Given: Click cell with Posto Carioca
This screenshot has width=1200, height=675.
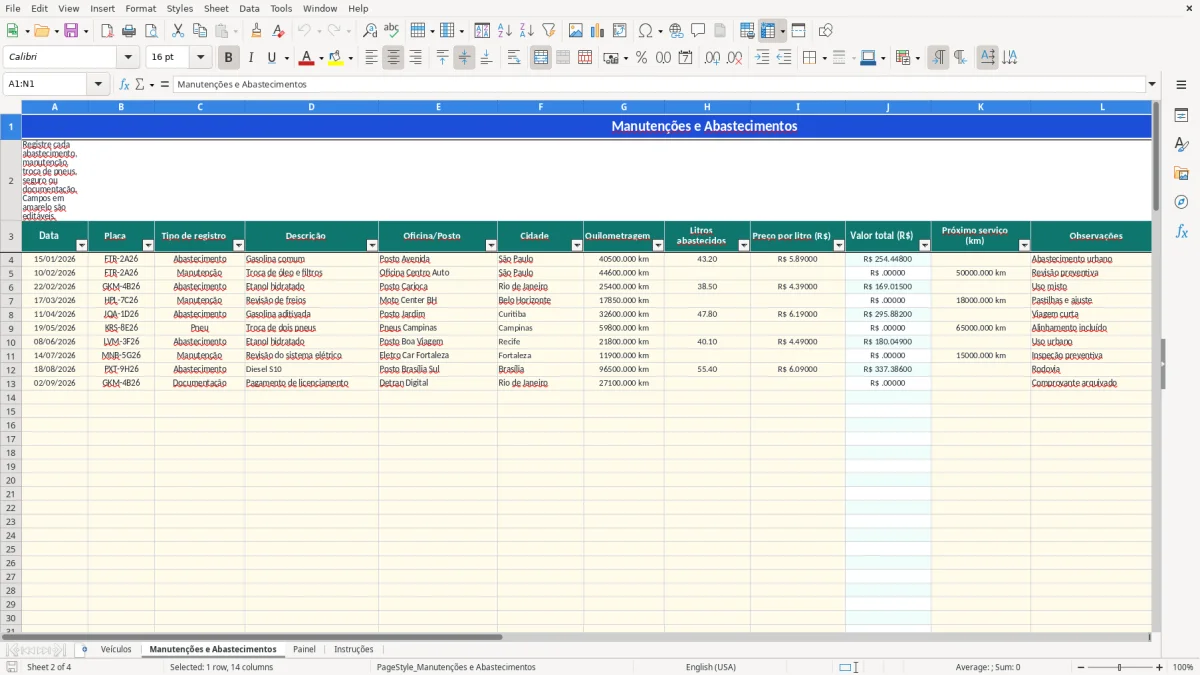Looking at the screenshot, I should click(x=438, y=286).
